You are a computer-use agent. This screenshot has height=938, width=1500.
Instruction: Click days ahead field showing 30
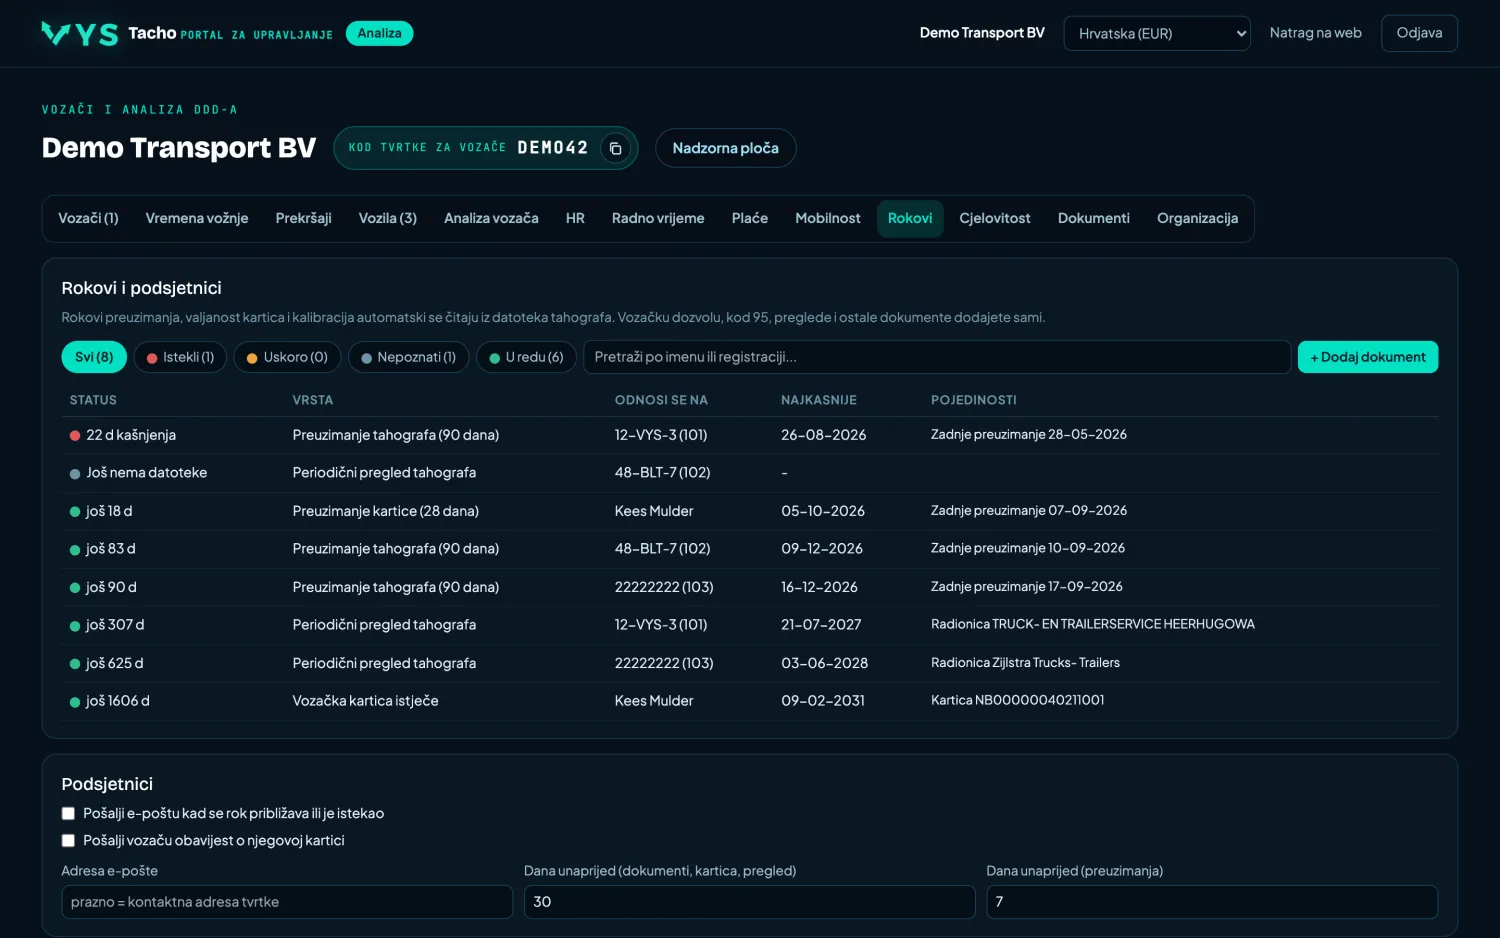click(x=749, y=902)
